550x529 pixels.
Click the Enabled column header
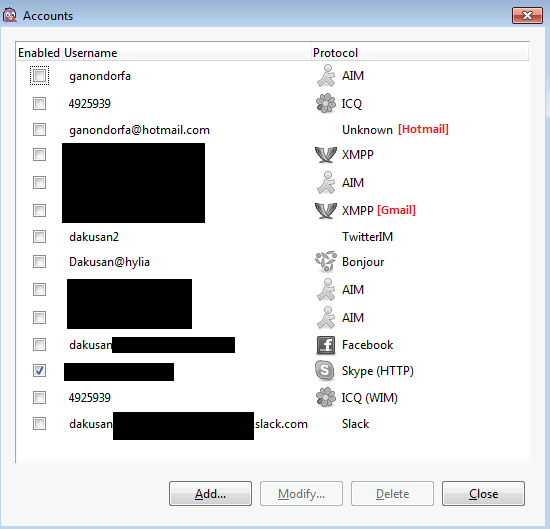(39, 53)
